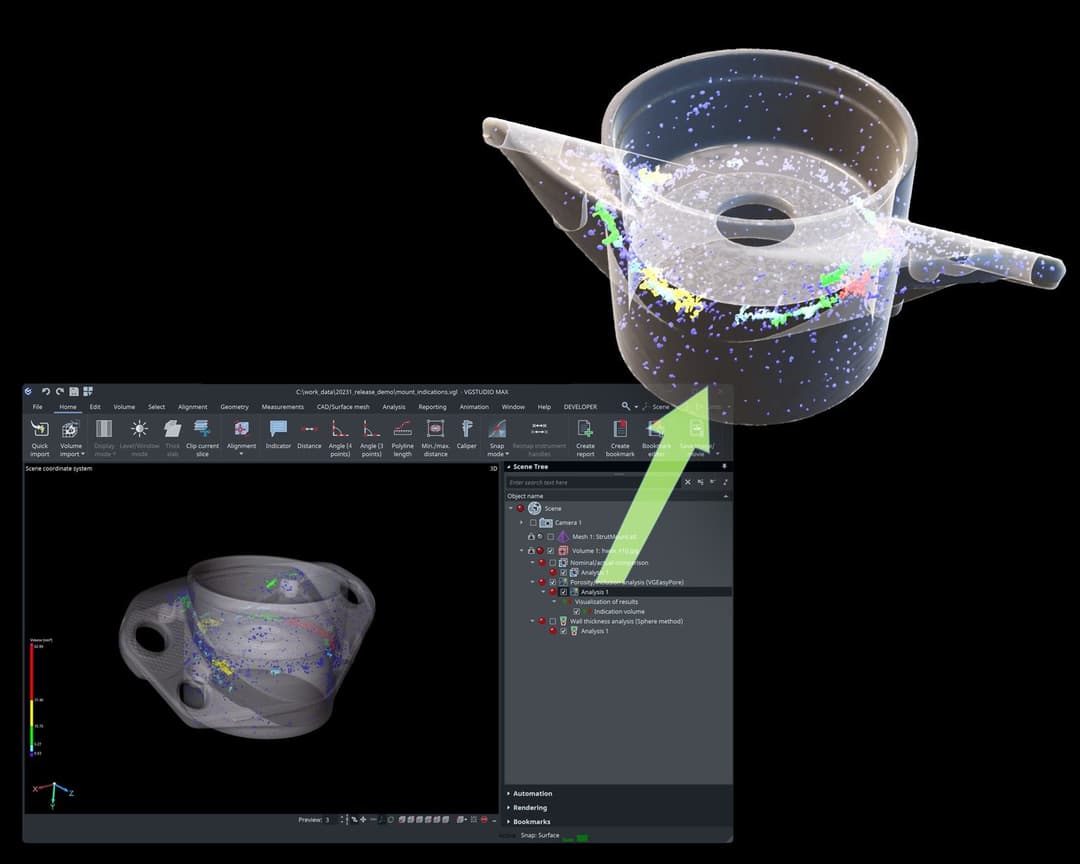This screenshot has width=1080, height=864.
Task: Enable the Wall thickness analysis checkbox
Action: pos(553,621)
